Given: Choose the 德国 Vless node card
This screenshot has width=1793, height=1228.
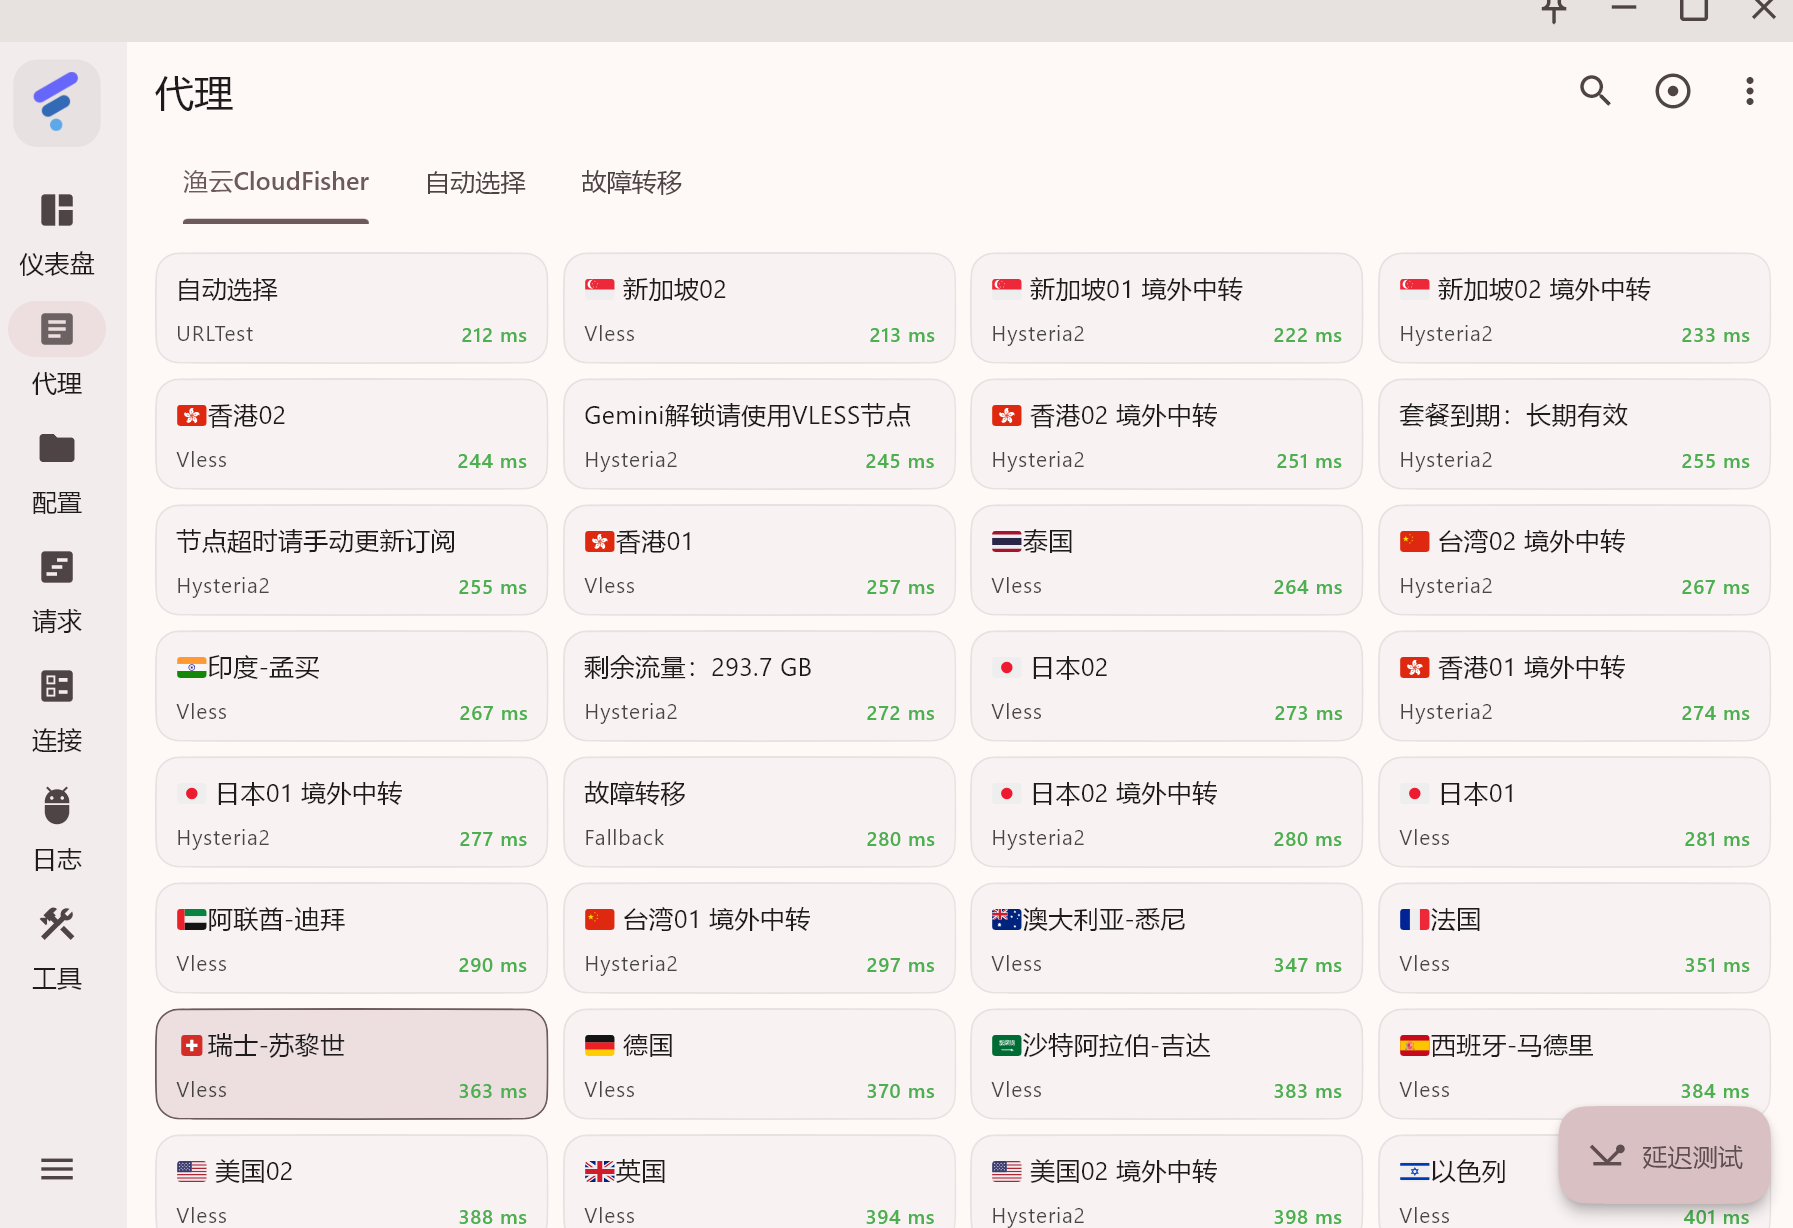Looking at the screenshot, I should pyautogui.click(x=759, y=1064).
